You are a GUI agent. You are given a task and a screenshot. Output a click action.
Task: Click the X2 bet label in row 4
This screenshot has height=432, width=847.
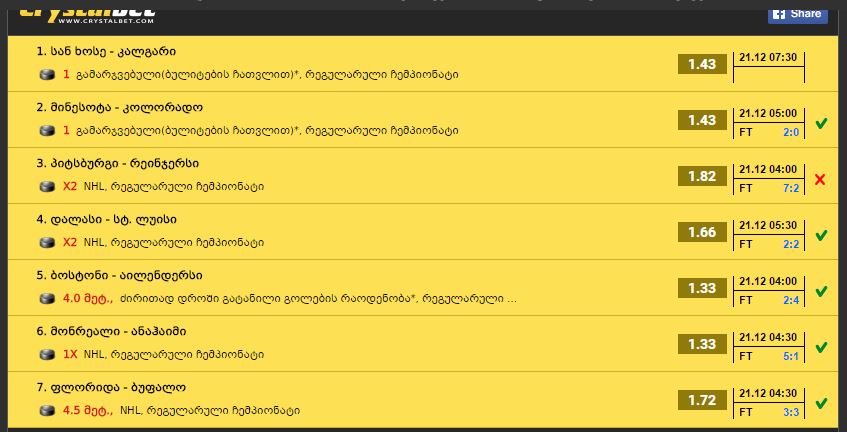pos(70,242)
